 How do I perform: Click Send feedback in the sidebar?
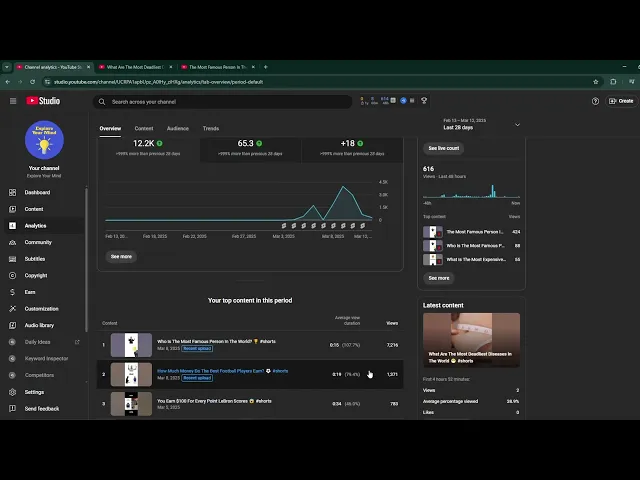[x=44, y=409]
